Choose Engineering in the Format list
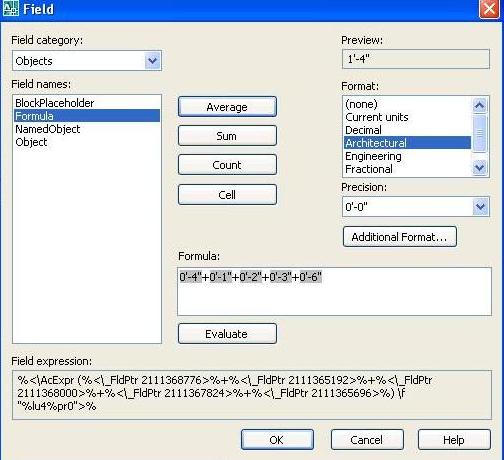 (373, 156)
